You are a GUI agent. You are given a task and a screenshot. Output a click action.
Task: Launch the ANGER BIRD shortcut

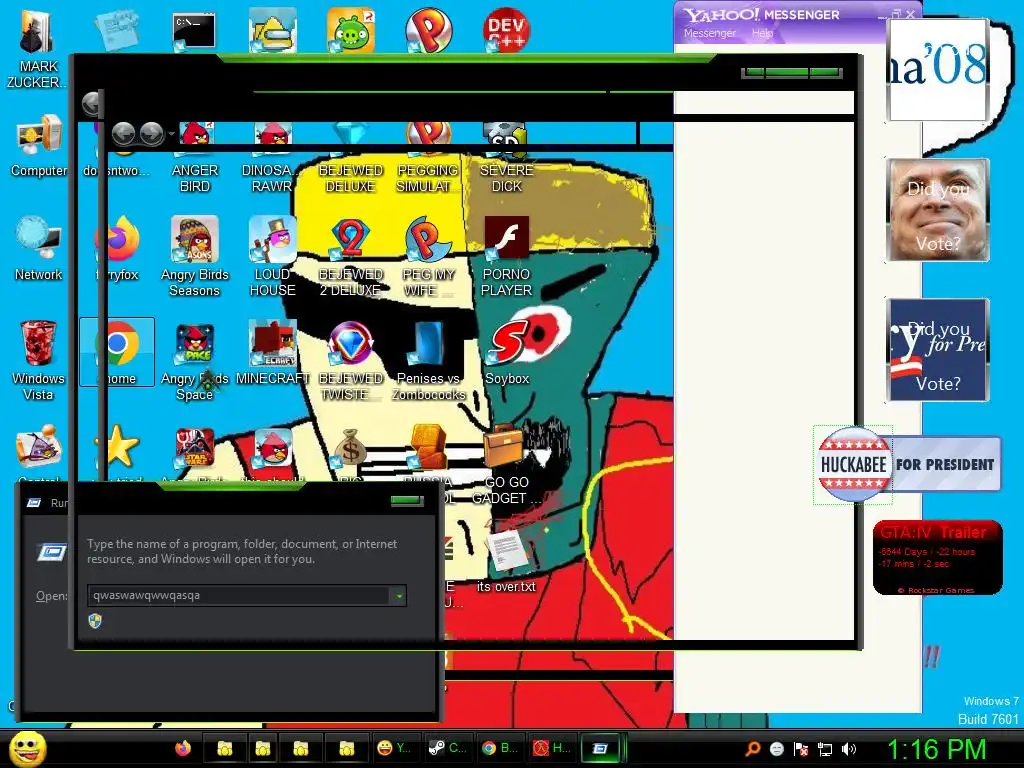[x=195, y=159]
